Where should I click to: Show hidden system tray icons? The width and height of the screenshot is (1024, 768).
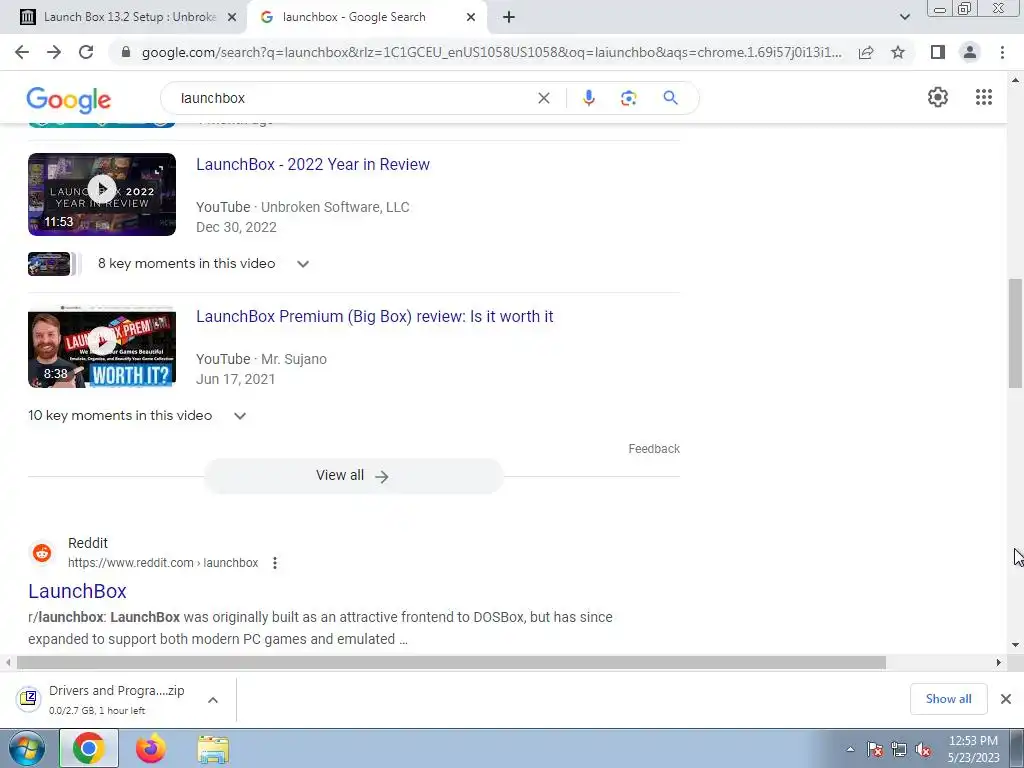tap(850, 749)
